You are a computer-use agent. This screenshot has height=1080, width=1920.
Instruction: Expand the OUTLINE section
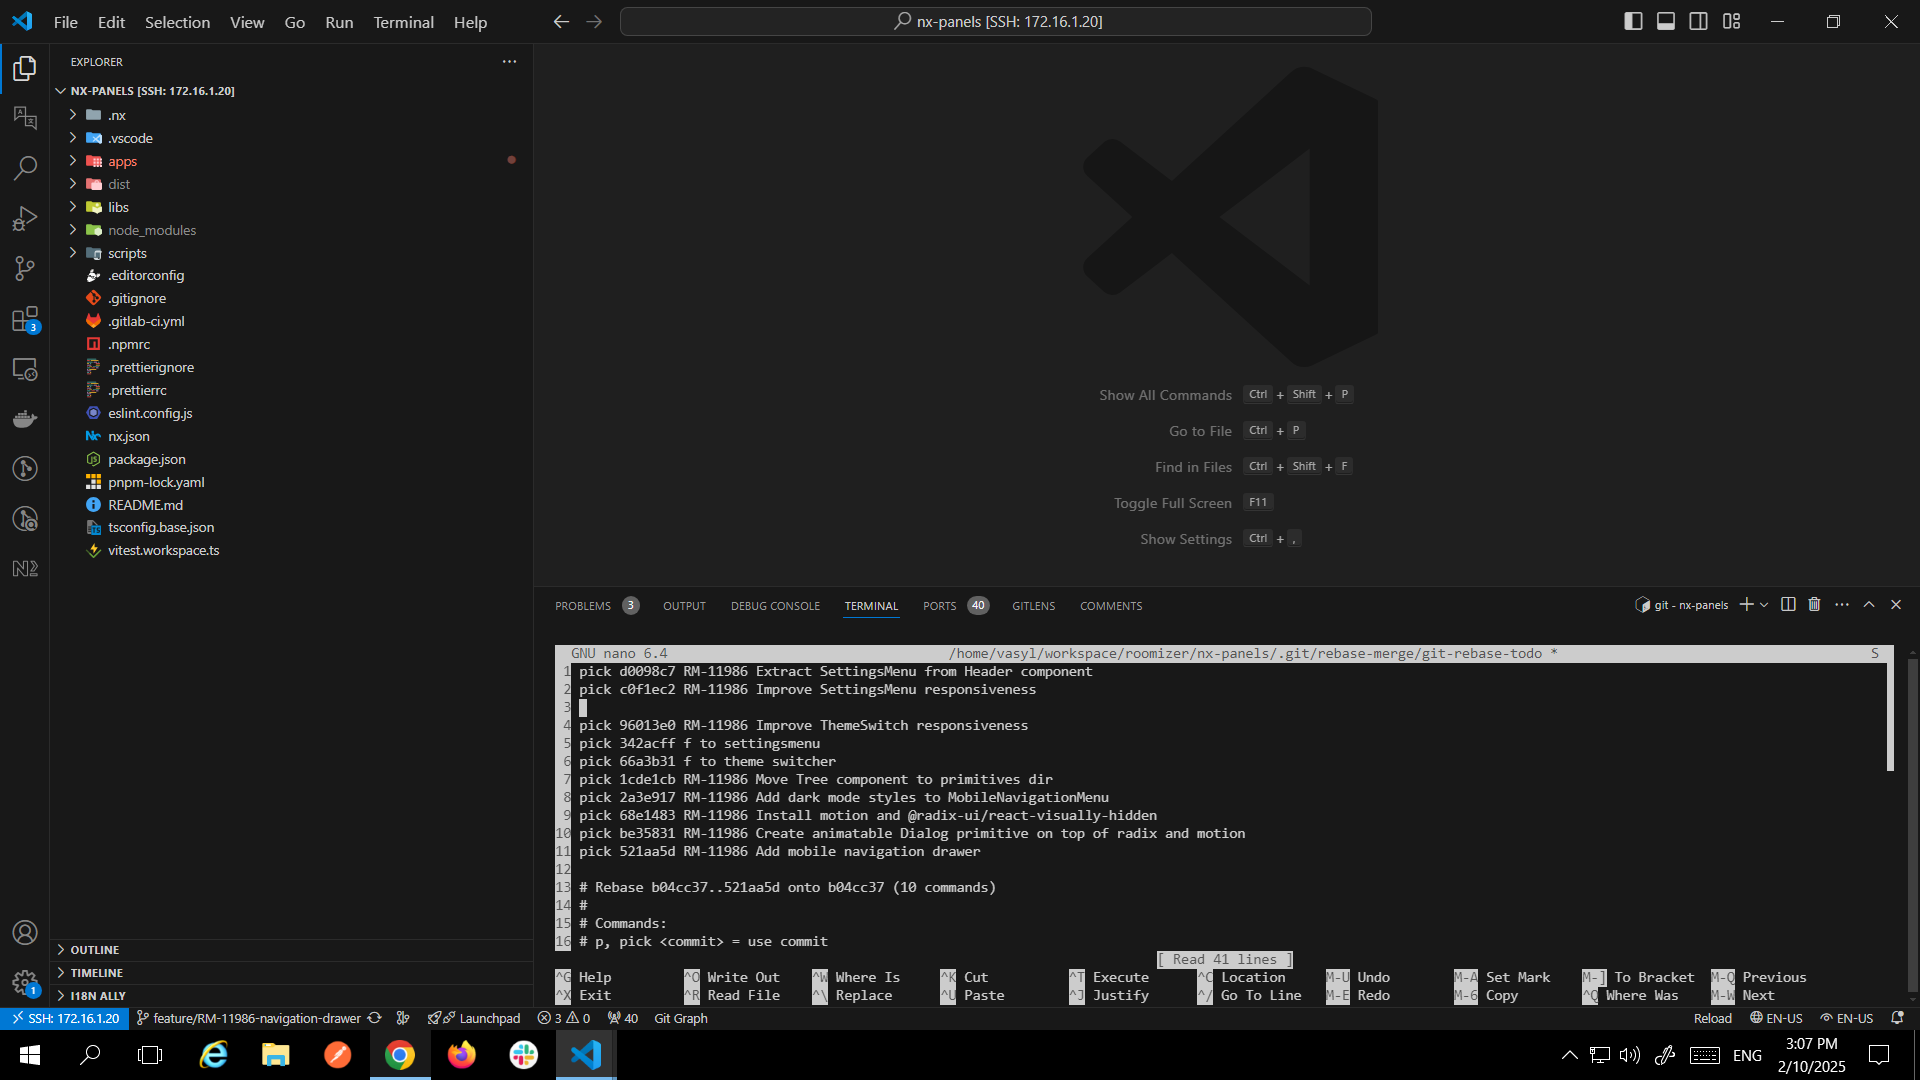click(x=292, y=950)
